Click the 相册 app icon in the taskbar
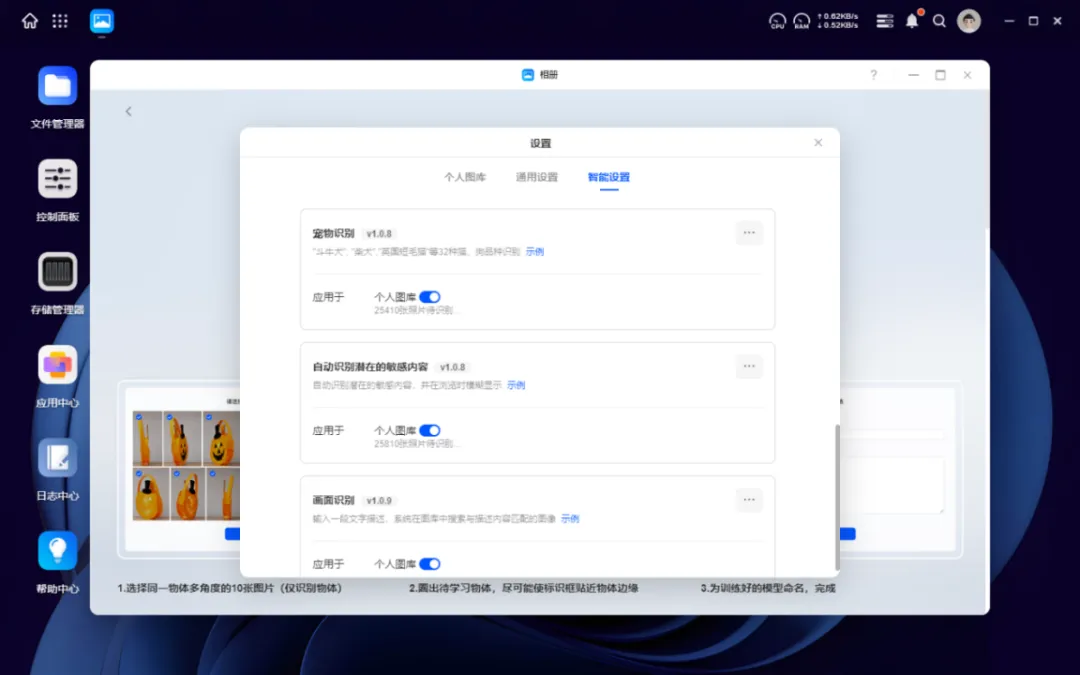Screen dimensions: 1080x675 pos(101,20)
